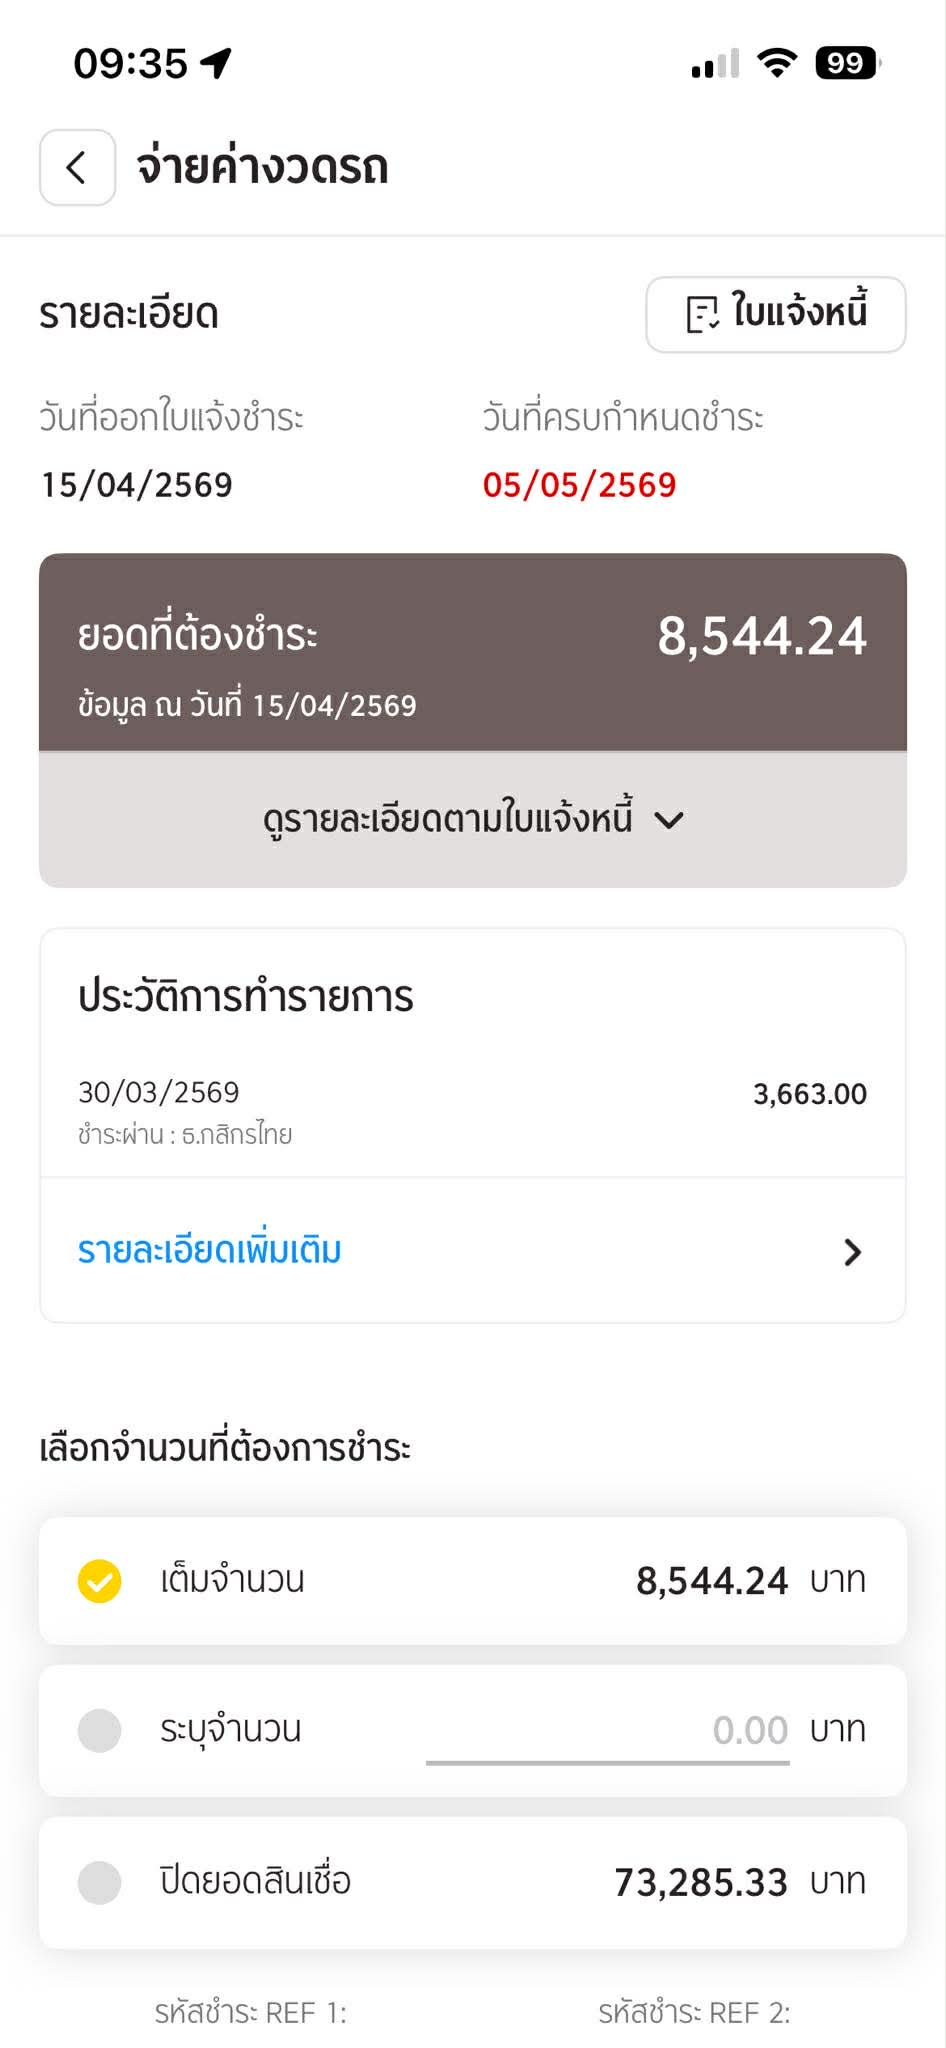Viewport: 946px width, 2048px height.
Task: Tap the 0.00 custom amount field
Action: (x=608, y=1731)
